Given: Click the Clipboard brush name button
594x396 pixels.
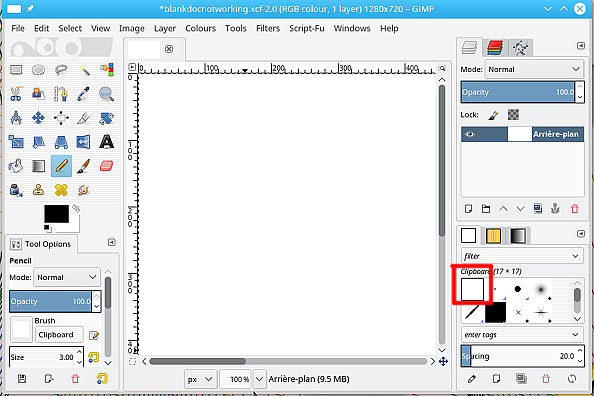Looking at the screenshot, I should pyautogui.click(x=59, y=335).
